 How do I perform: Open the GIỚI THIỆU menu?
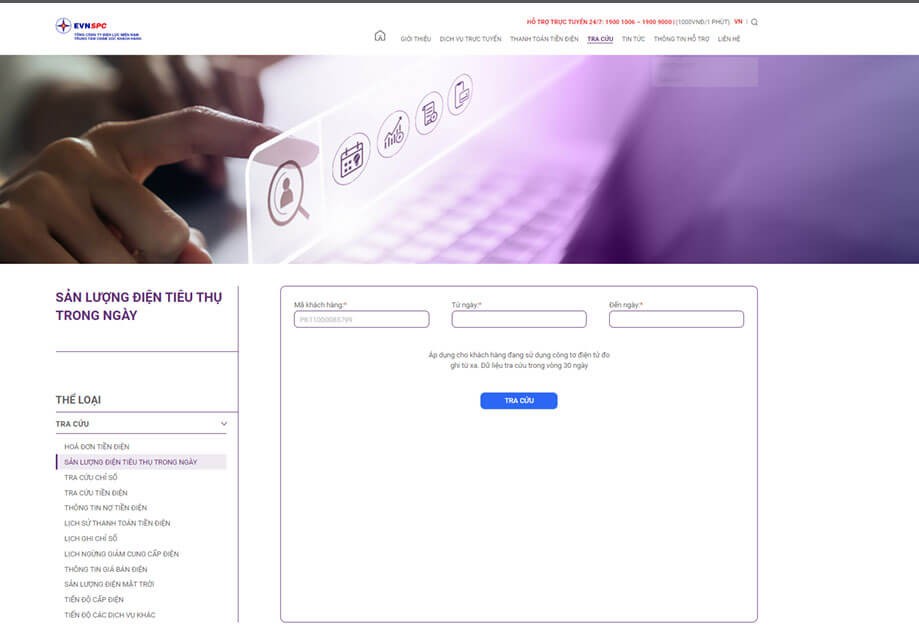(416, 39)
